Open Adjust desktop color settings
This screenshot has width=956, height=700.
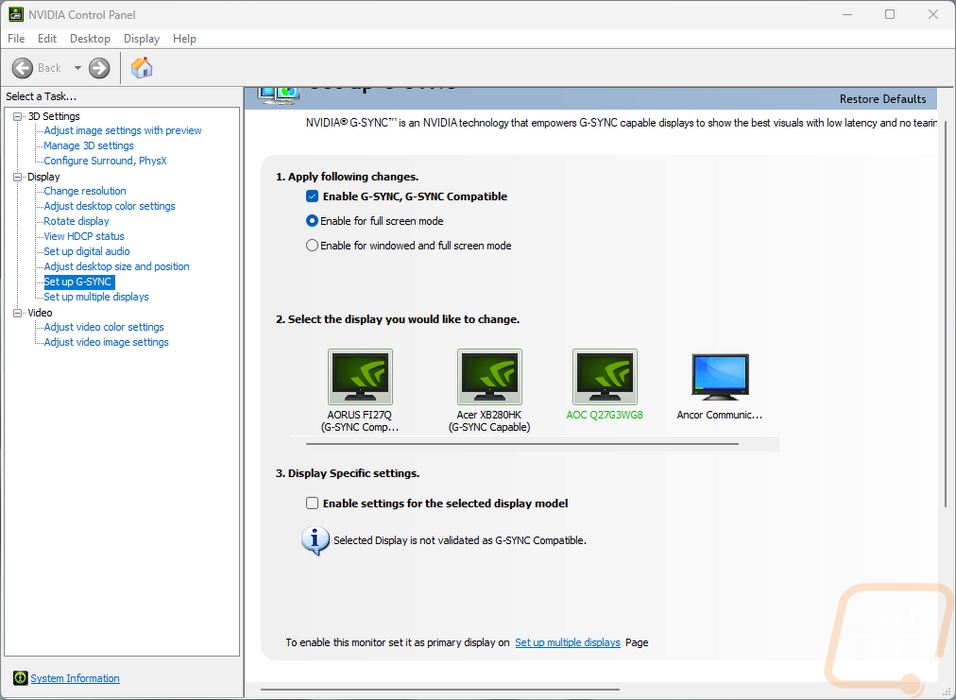point(109,206)
